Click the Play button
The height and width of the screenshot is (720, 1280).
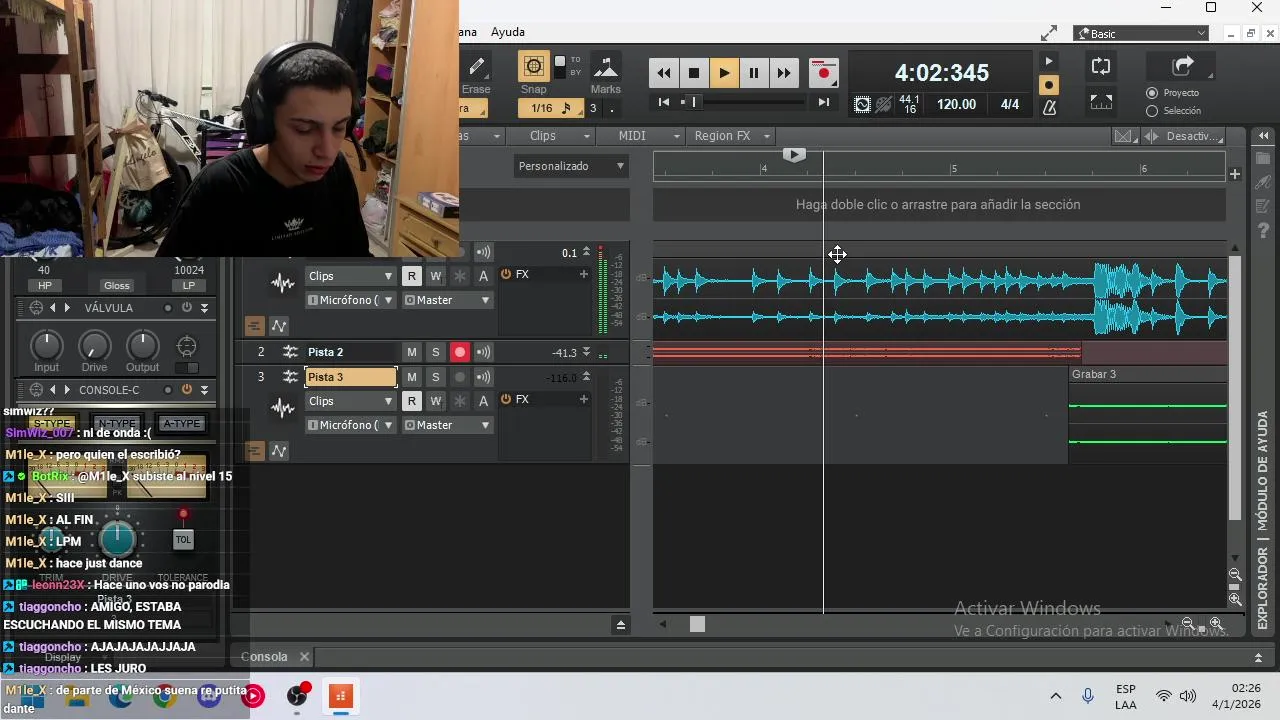(724, 73)
